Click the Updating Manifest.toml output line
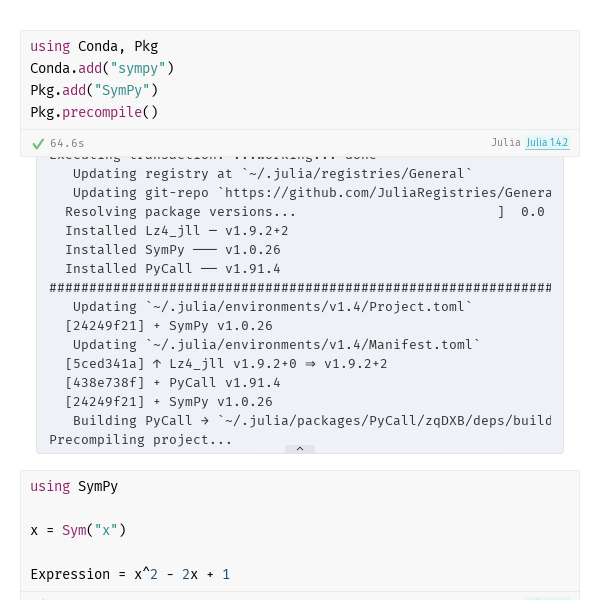 pos(276,345)
